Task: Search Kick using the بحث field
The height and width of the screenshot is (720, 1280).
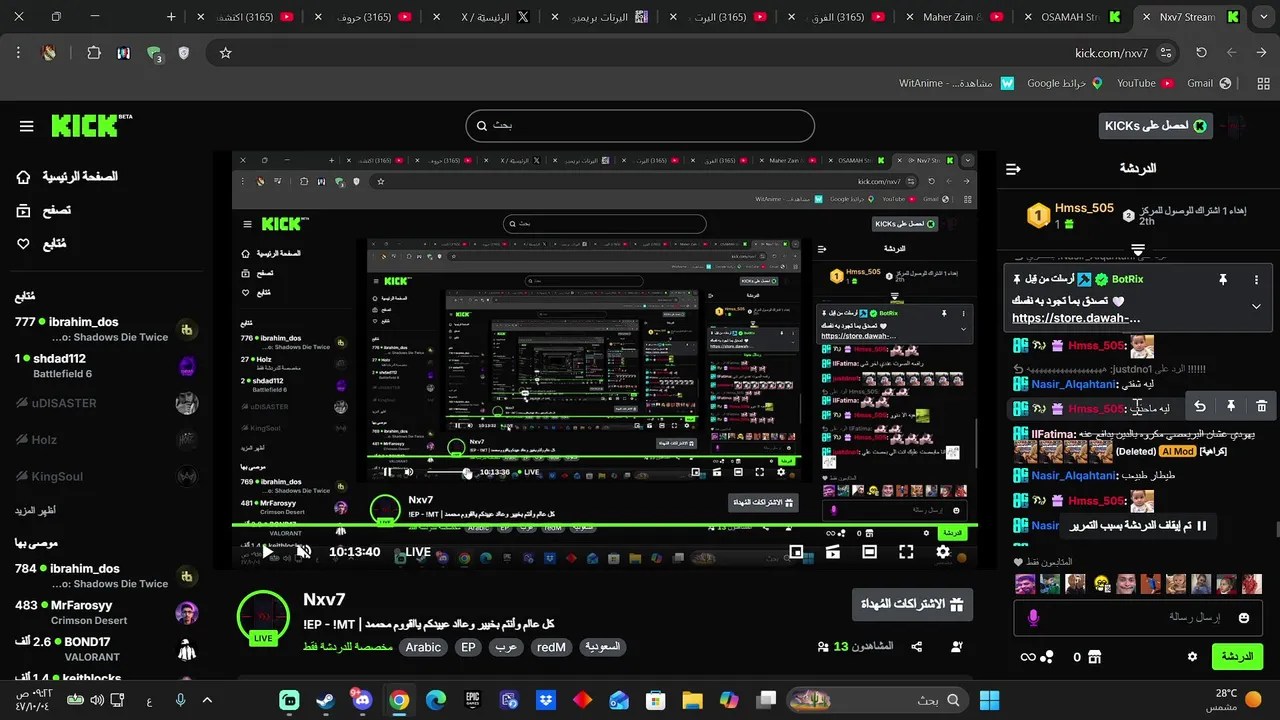Action: [640, 126]
